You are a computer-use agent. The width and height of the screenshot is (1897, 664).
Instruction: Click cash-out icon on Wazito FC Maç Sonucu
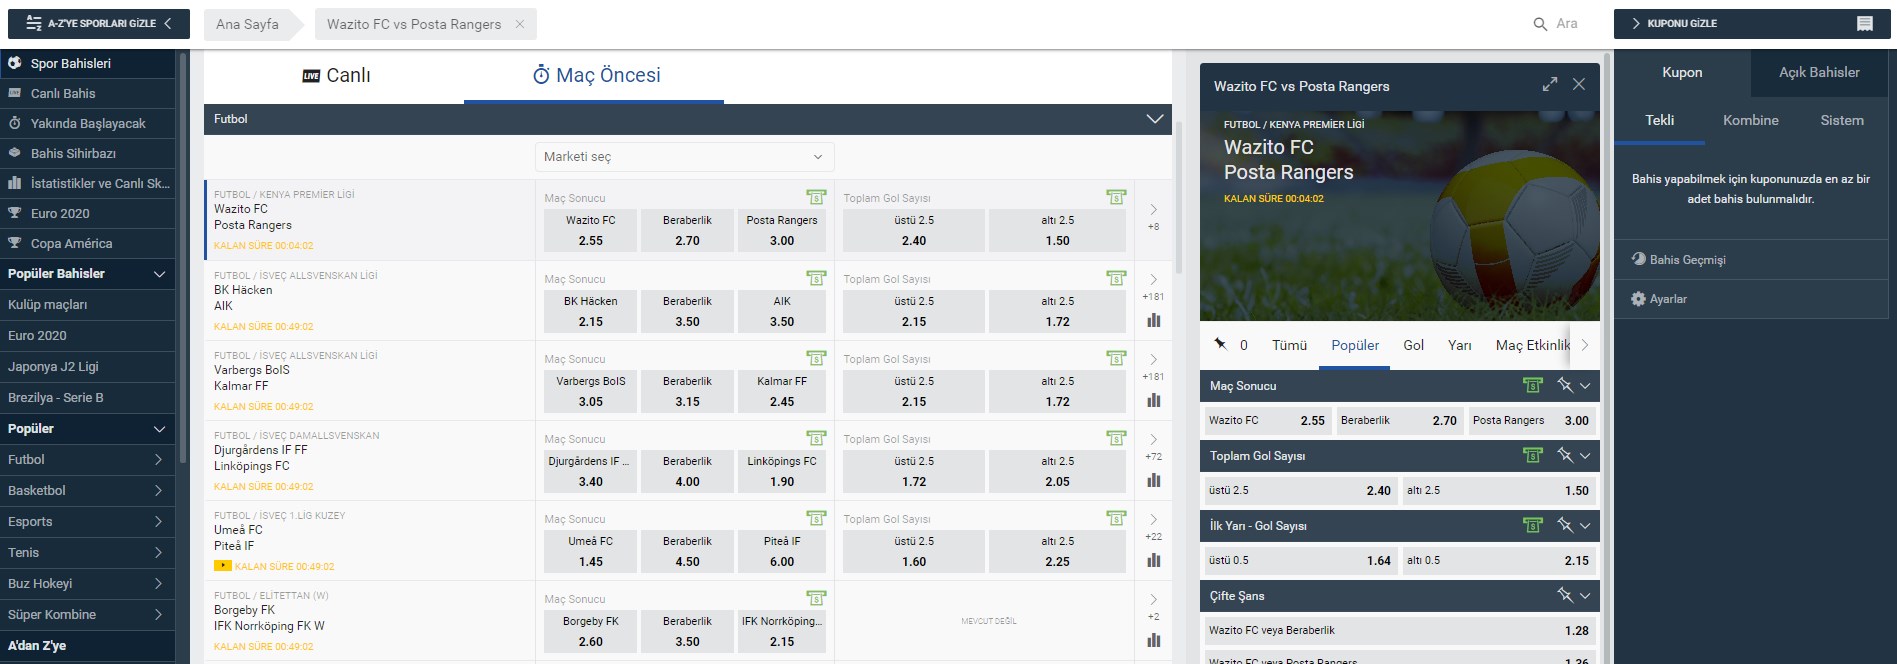(816, 197)
